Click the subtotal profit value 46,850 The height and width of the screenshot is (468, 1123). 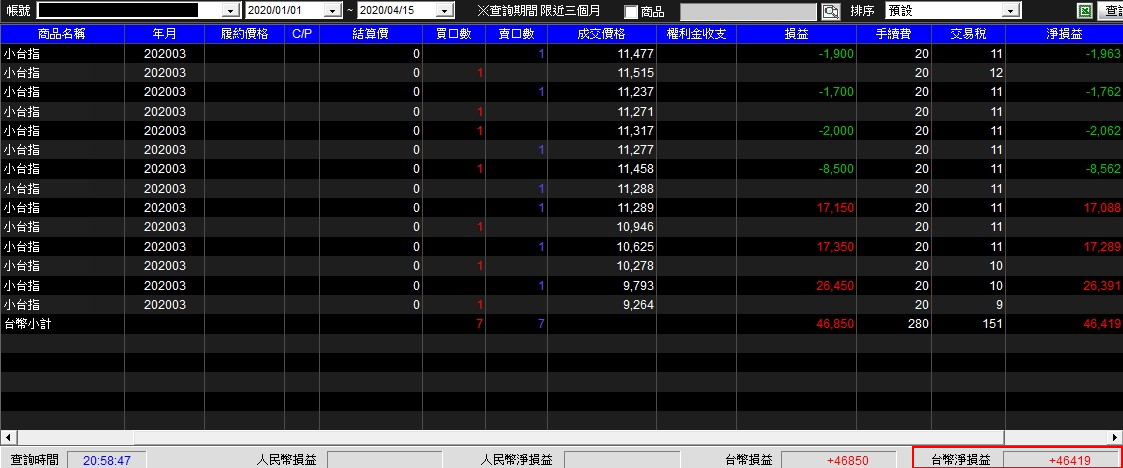pyautogui.click(x=836, y=324)
